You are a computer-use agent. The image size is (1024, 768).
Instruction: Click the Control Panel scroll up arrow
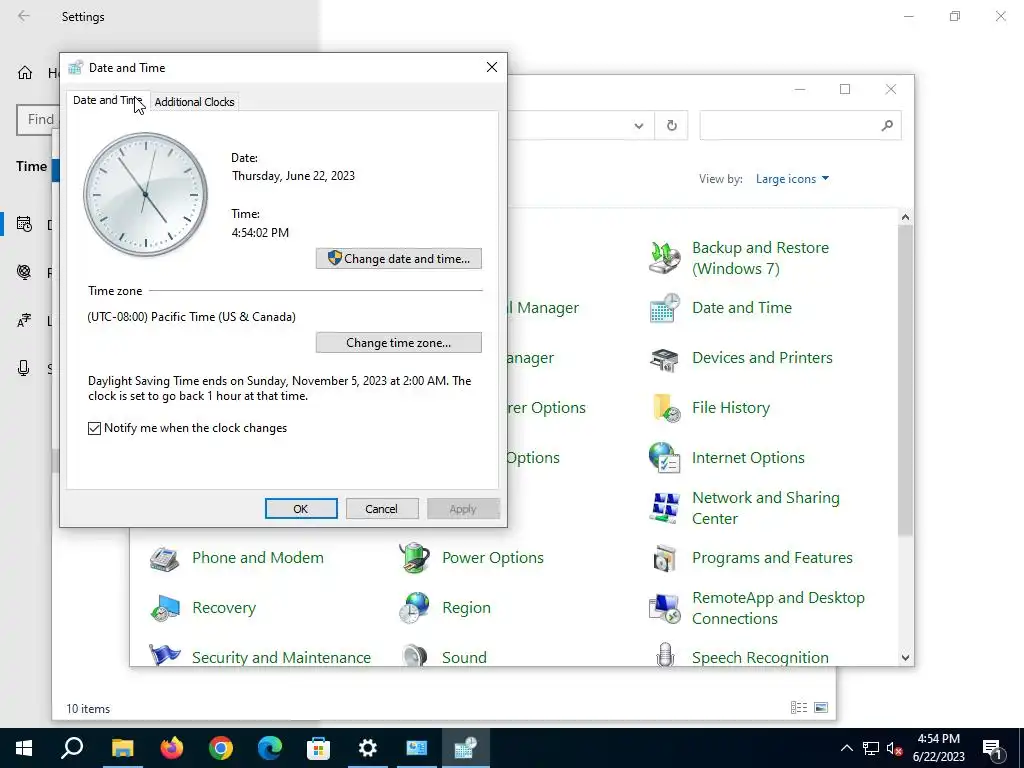pos(905,217)
